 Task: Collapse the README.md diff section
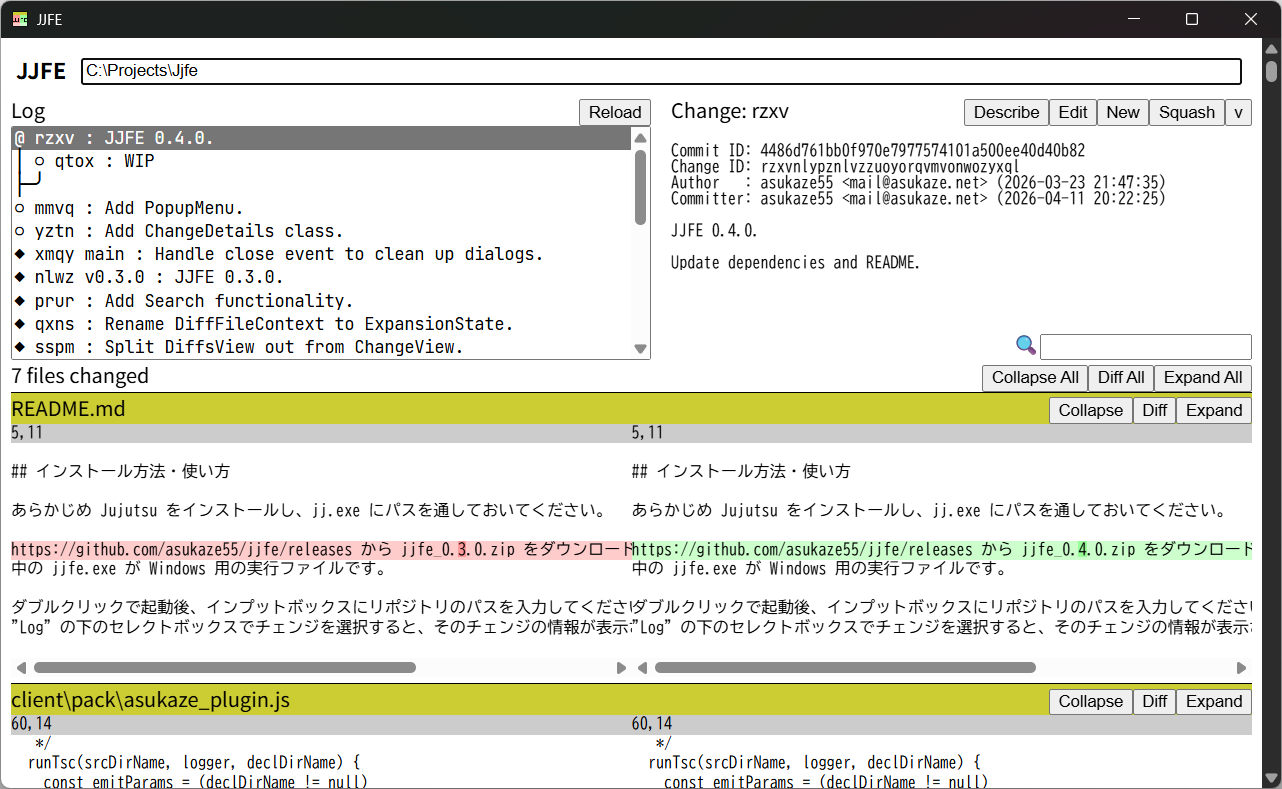(x=1090, y=410)
